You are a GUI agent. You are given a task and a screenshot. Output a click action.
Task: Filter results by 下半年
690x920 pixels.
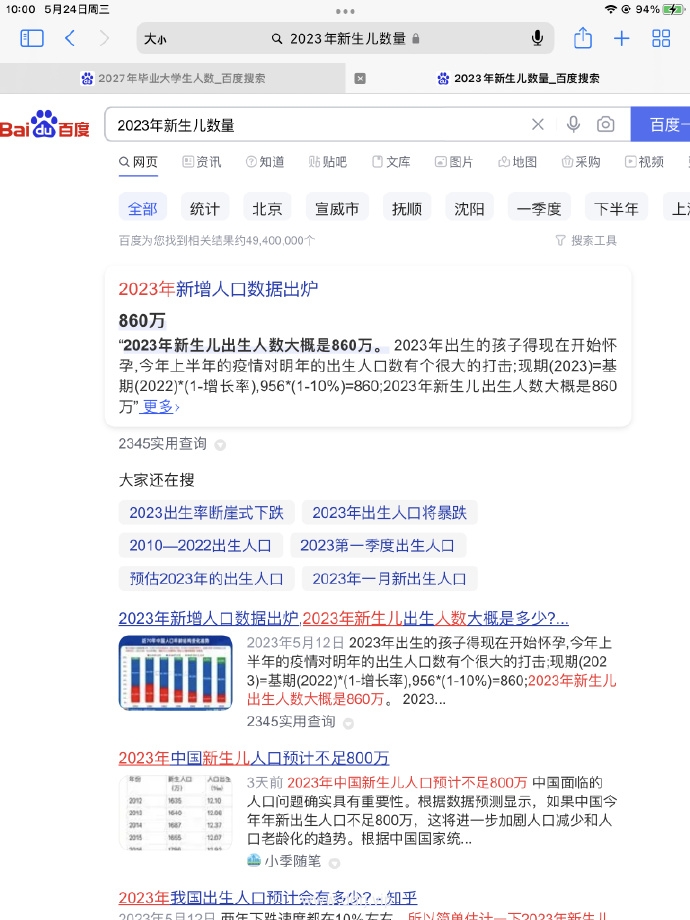point(616,208)
